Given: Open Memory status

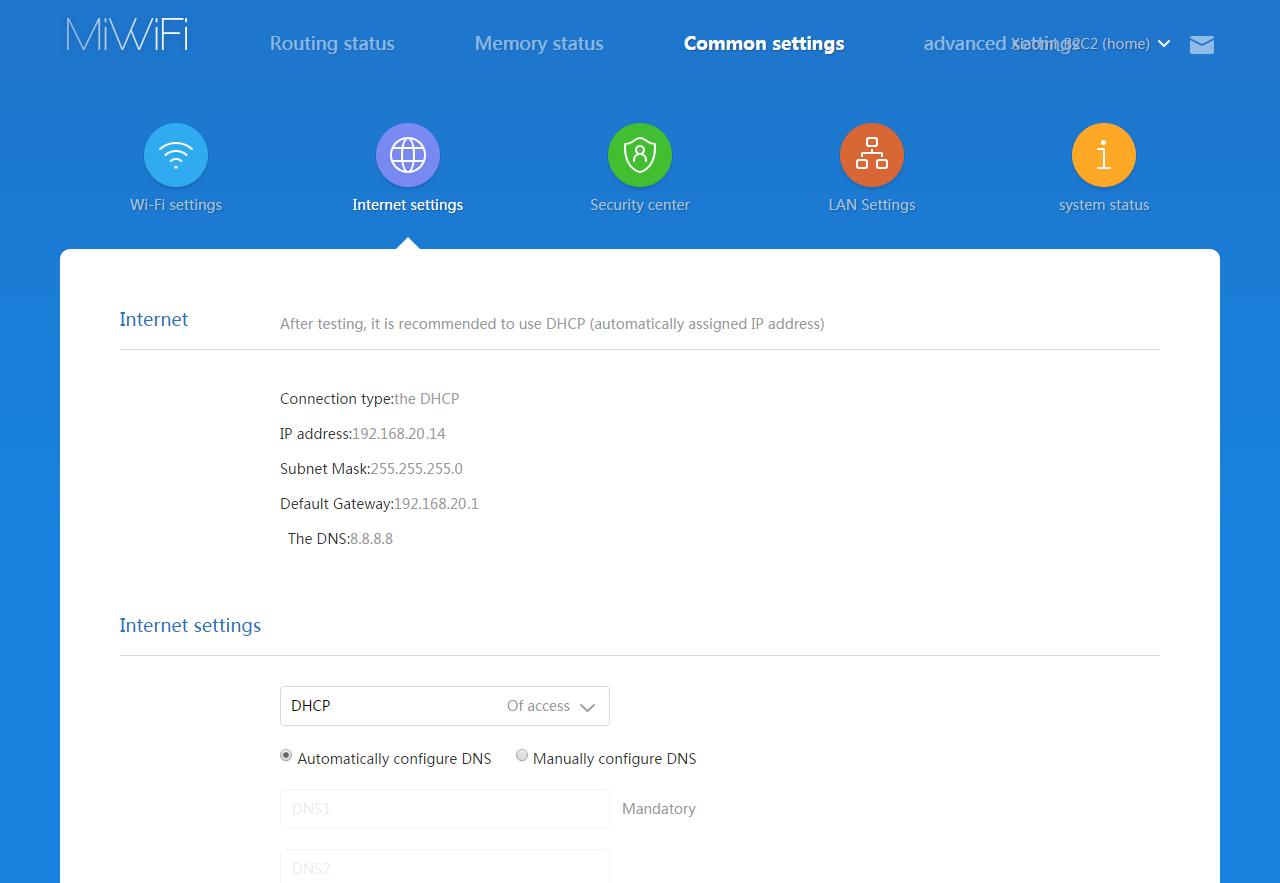Looking at the screenshot, I should 539,44.
